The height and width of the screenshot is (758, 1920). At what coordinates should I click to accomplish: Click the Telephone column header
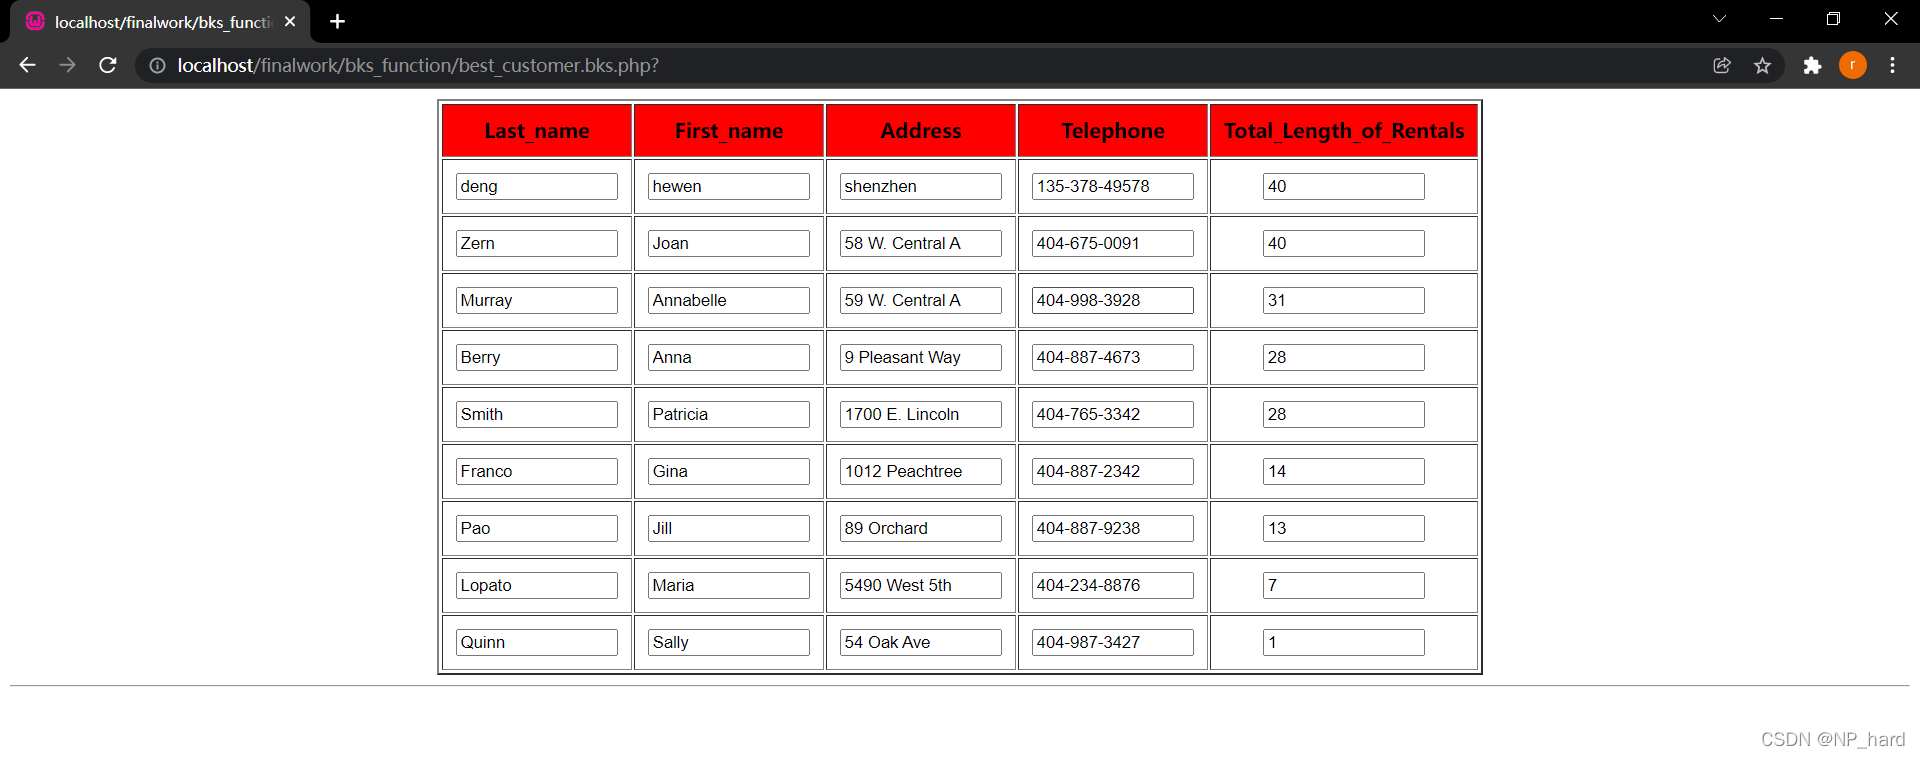[1113, 131]
